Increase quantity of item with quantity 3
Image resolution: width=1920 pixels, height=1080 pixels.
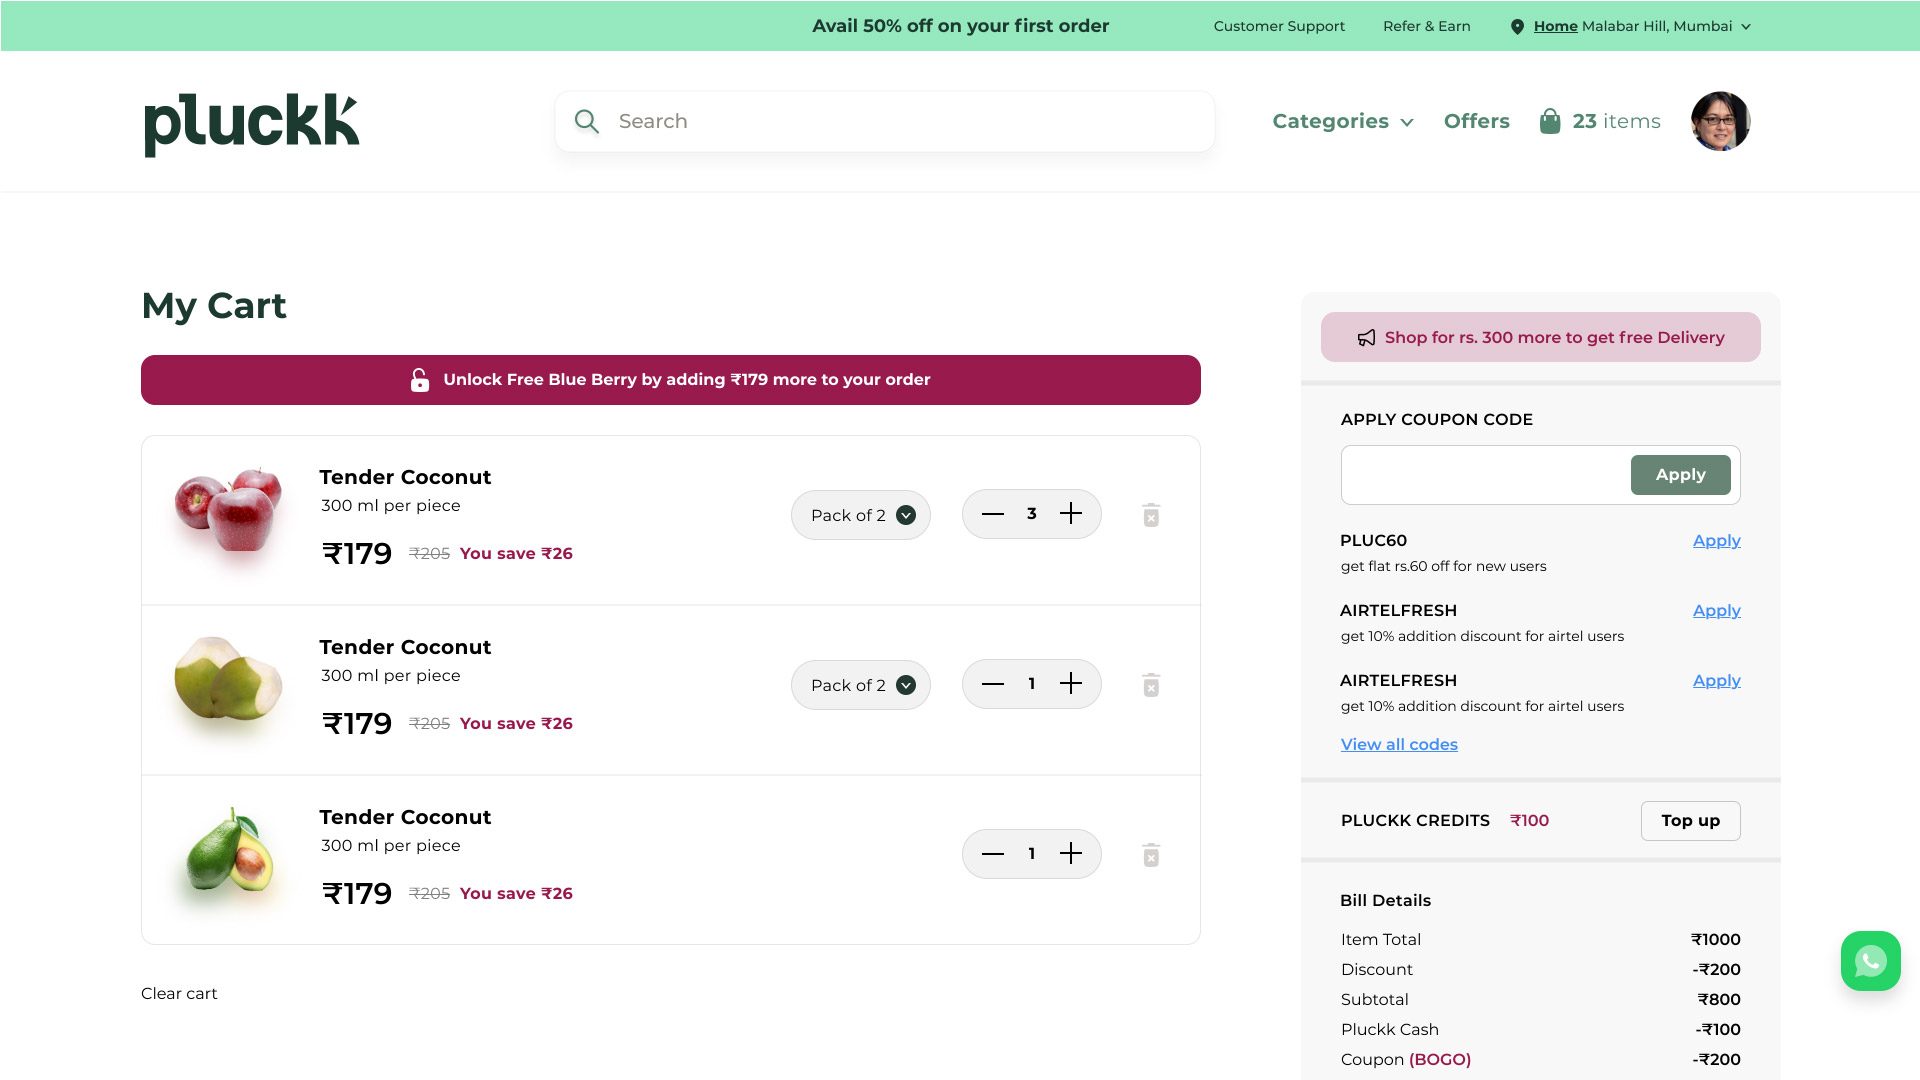click(x=1071, y=514)
